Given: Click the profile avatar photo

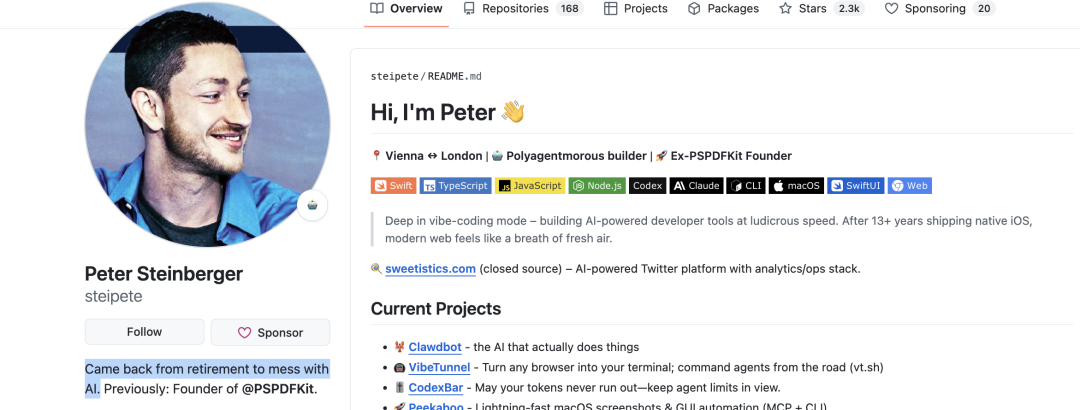Looking at the screenshot, I should pos(207,125).
